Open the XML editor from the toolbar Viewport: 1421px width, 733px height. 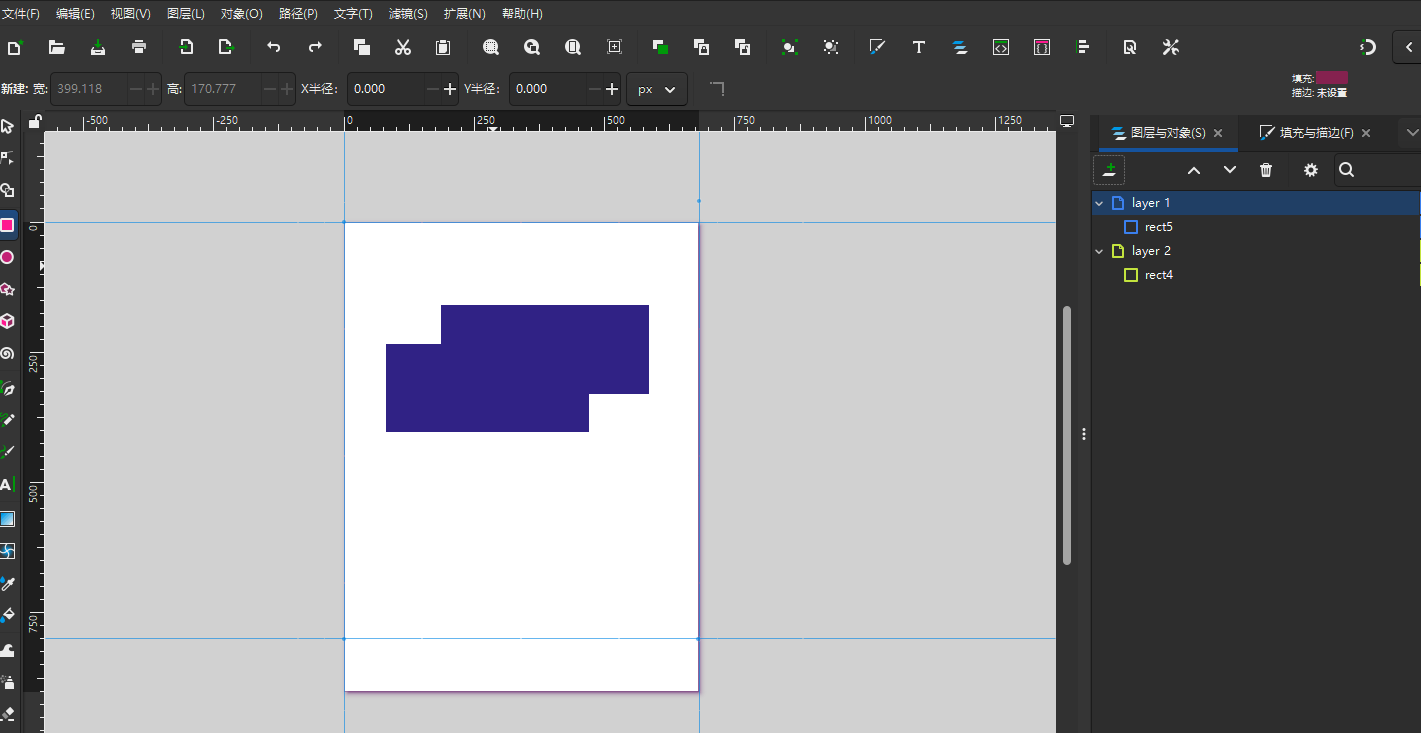(x=1000, y=47)
